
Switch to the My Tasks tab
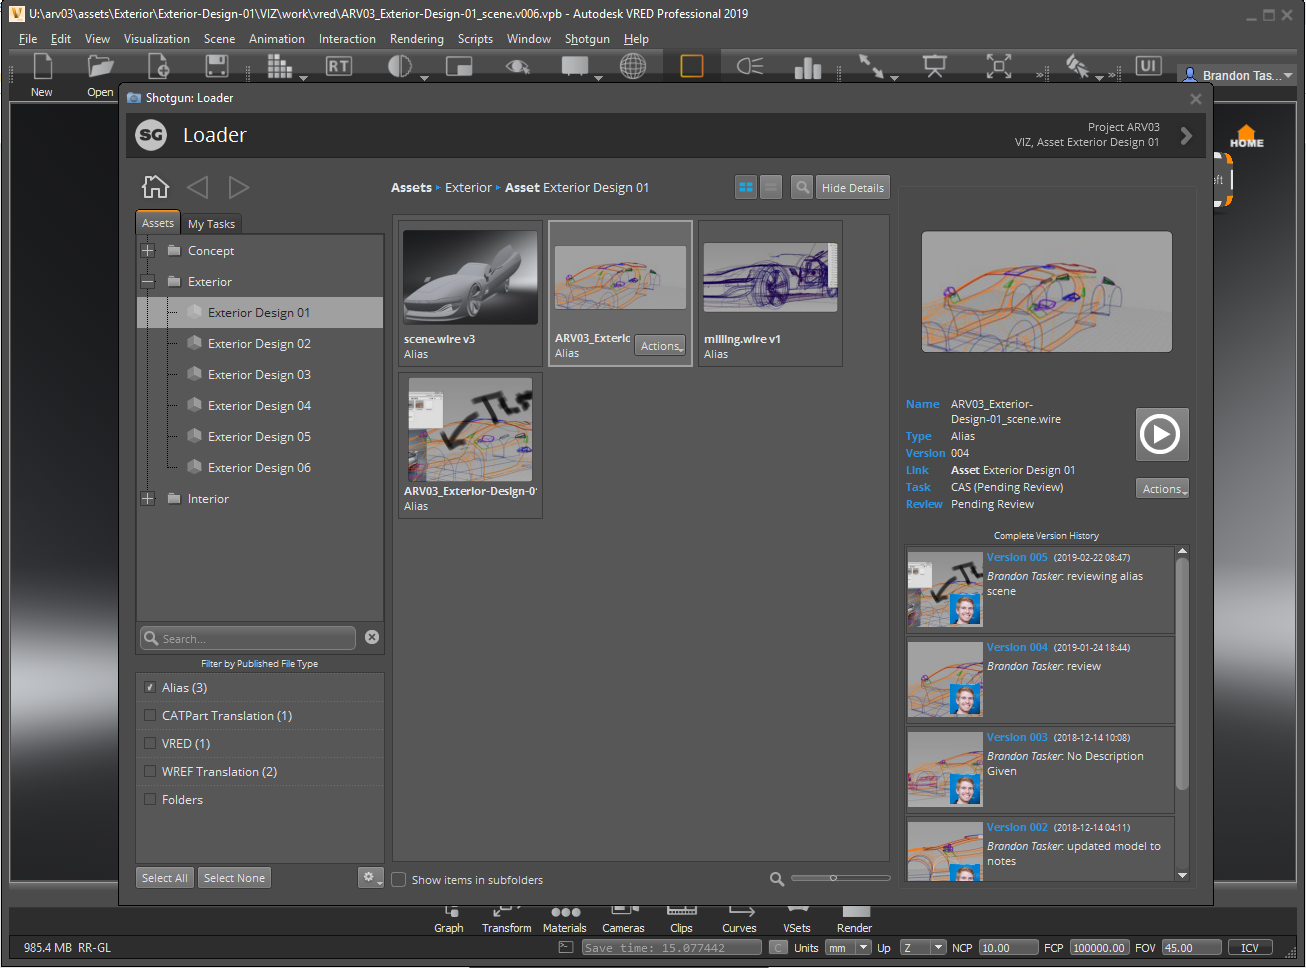click(x=211, y=224)
